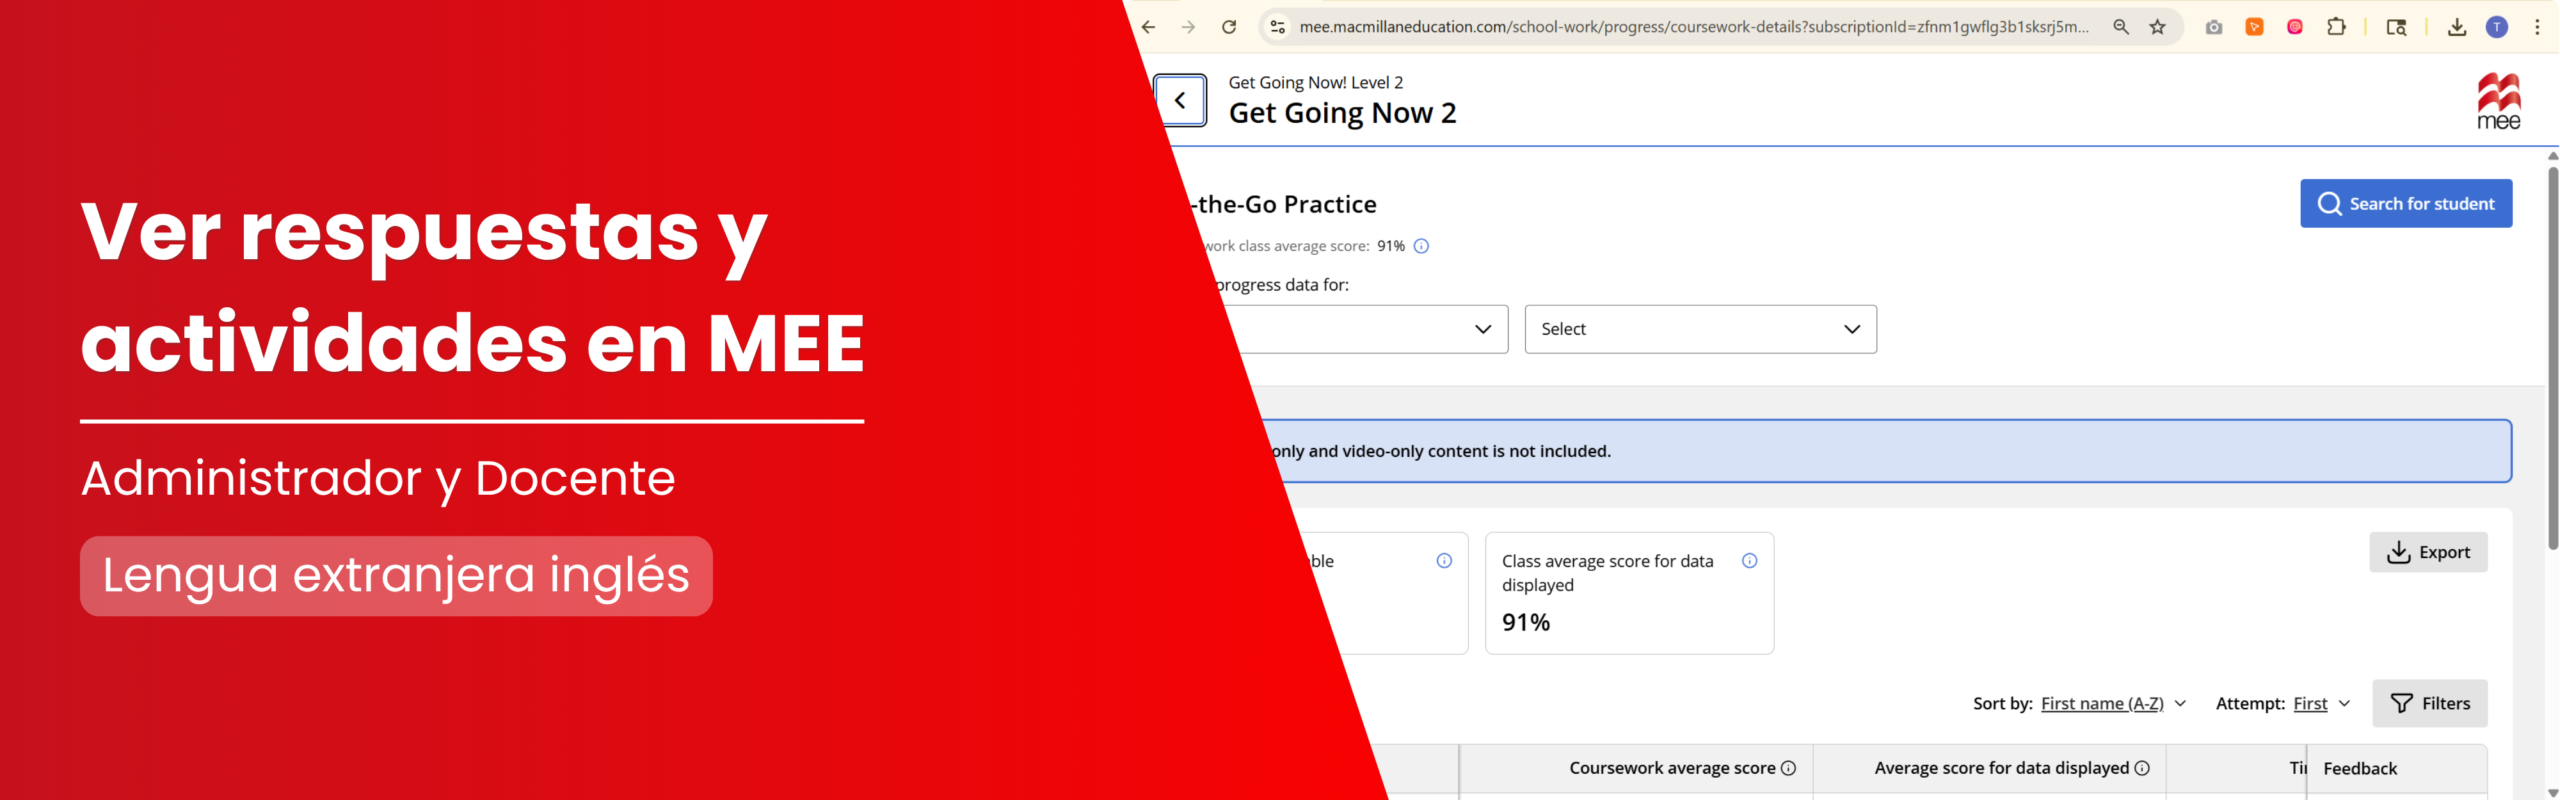This screenshot has height=800, width=2560.
Task: Click the page vertical scrollbar
Action: [2552, 360]
